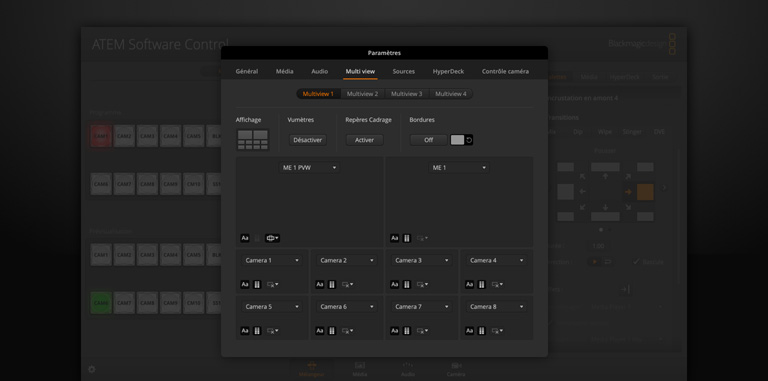Open the ME 1 source dropdown
The width and height of the screenshot is (768, 381).
click(x=459, y=167)
